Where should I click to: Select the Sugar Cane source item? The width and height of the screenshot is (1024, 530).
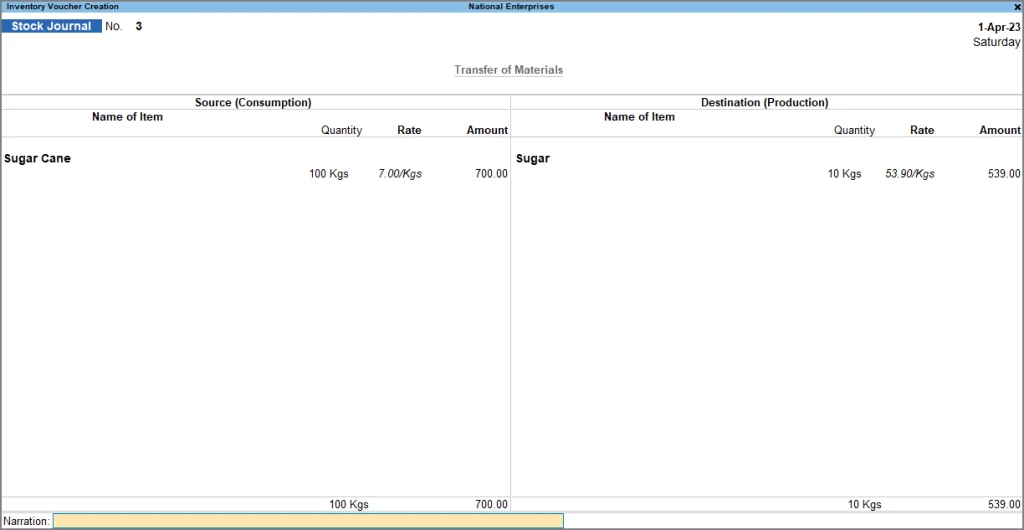click(x=37, y=159)
